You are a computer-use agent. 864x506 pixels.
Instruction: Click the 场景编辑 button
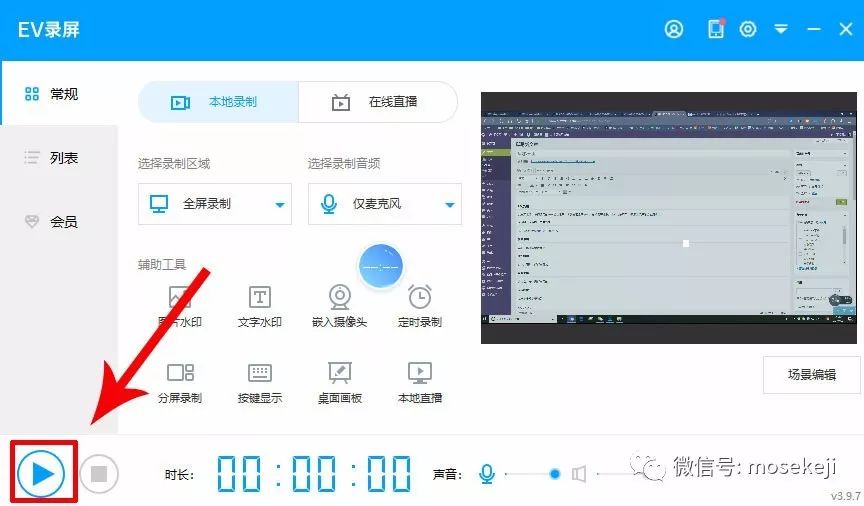point(812,375)
